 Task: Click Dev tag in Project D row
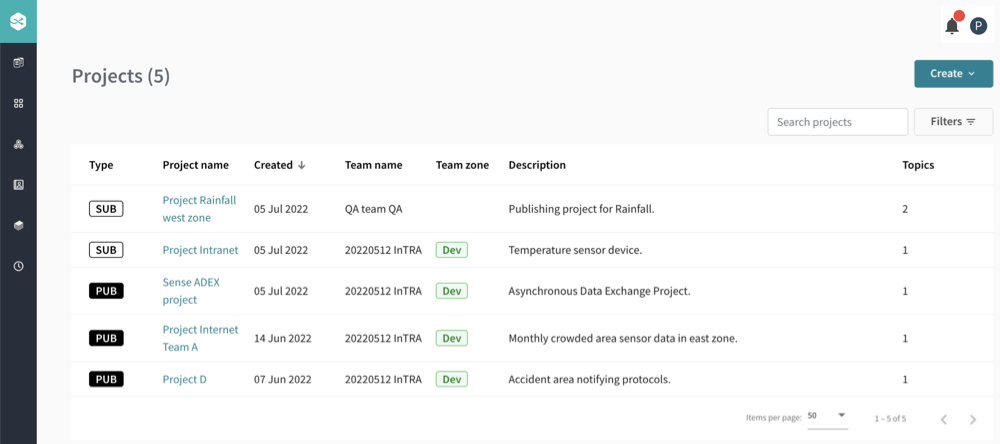pyautogui.click(x=452, y=379)
